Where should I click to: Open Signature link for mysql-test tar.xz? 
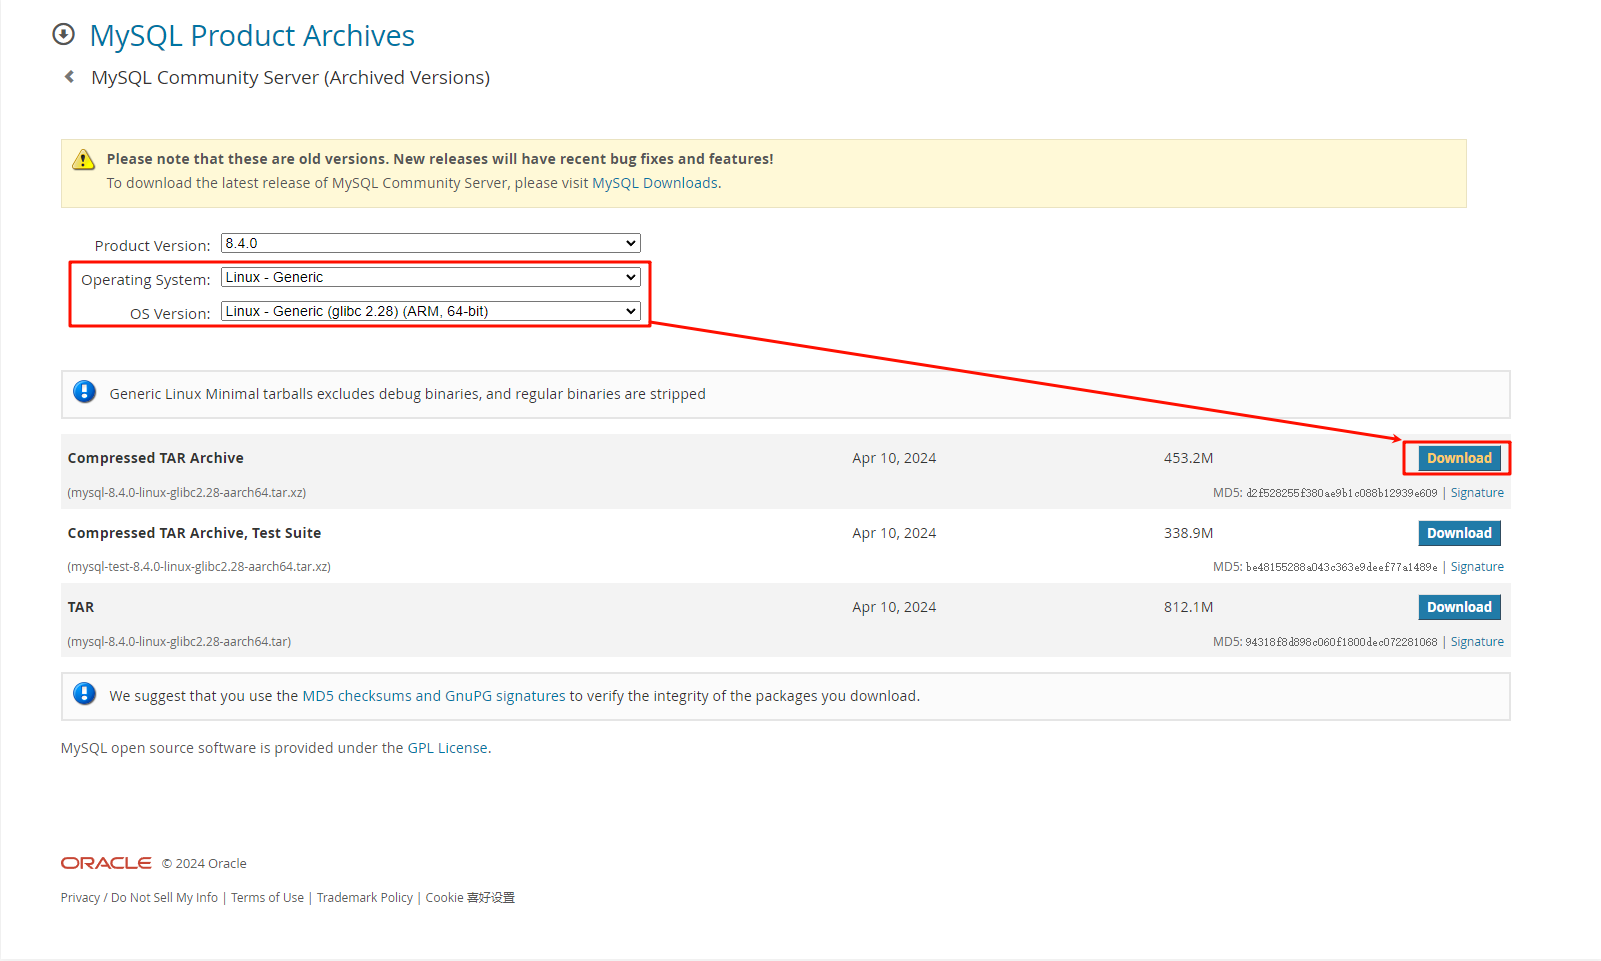pyautogui.click(x=1477, y=567)
